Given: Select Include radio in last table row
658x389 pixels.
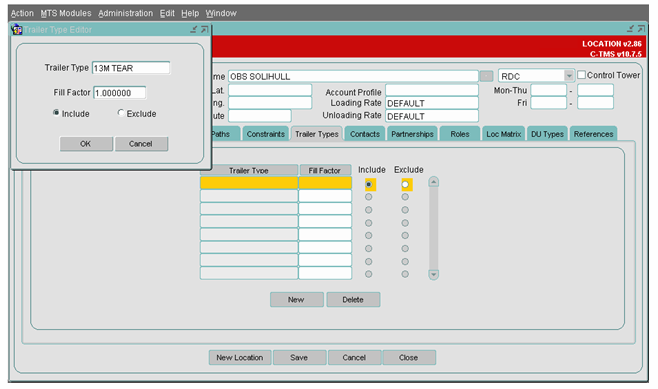Looking at the screenshot, I should 368,274.
